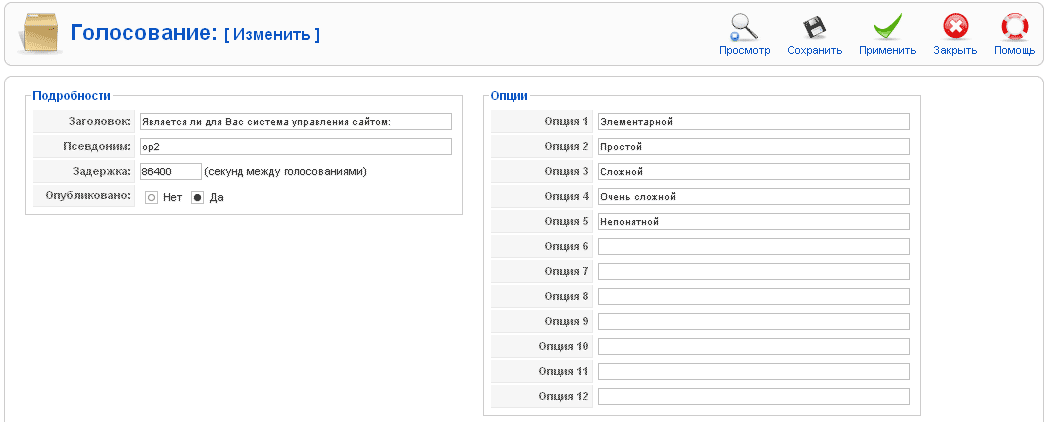Click the Задержка field with 86400

(x=170, y=172)
